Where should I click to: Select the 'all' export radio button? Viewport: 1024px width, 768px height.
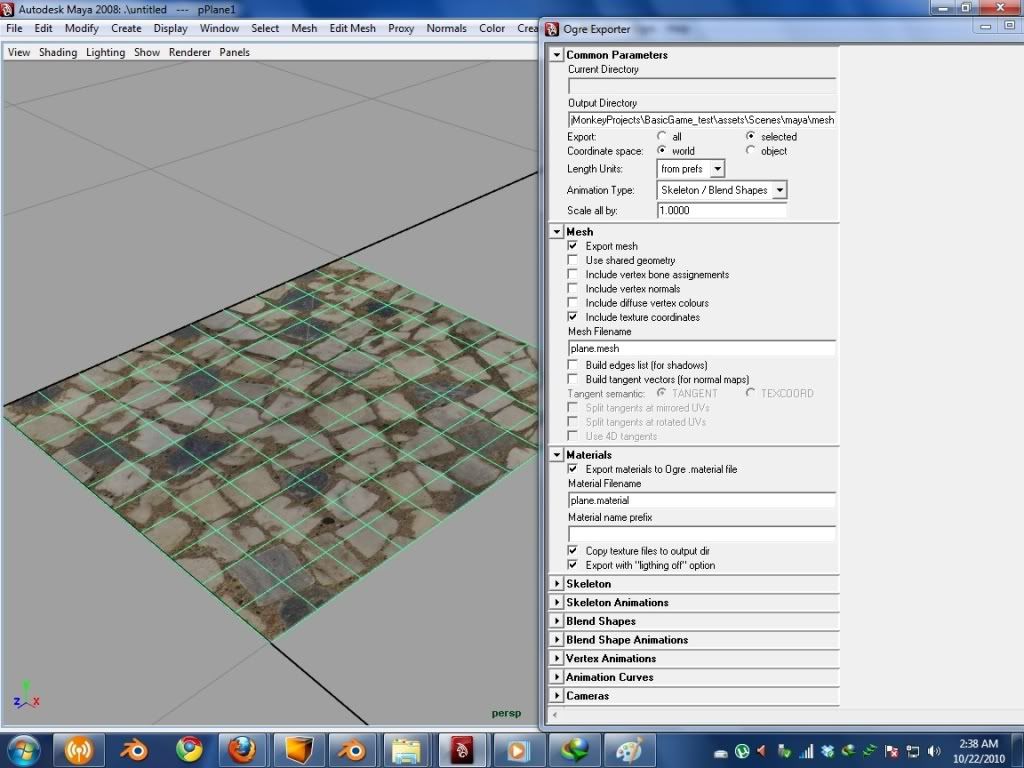pos(662,137)
